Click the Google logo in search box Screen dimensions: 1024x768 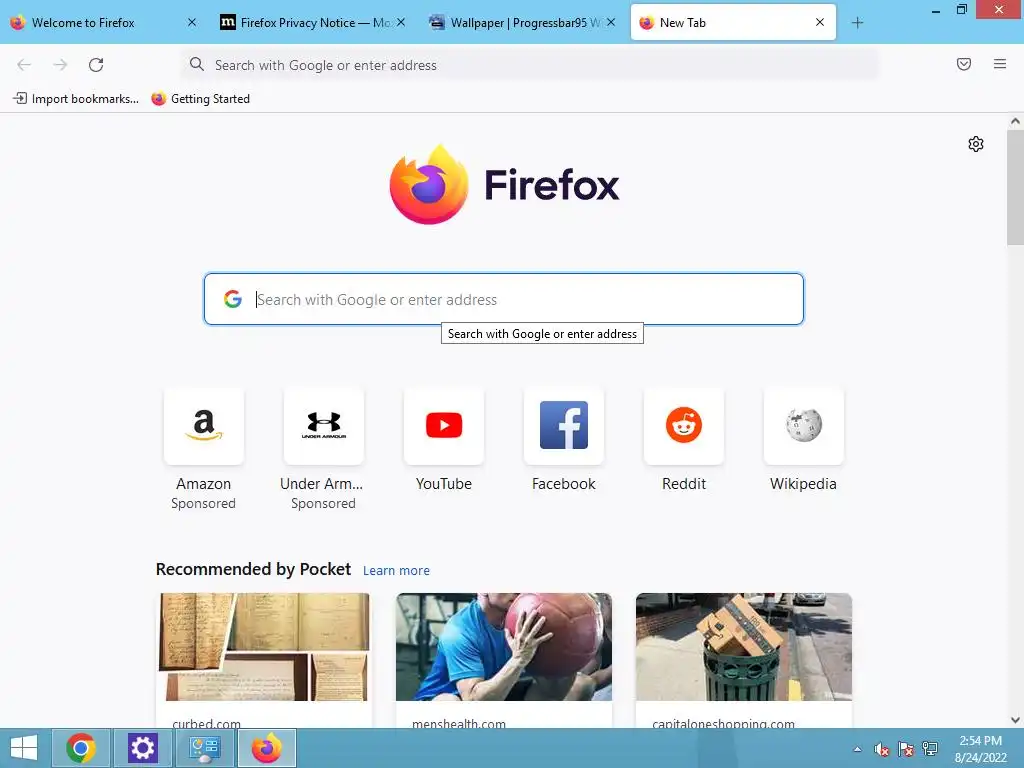(232, 299)
